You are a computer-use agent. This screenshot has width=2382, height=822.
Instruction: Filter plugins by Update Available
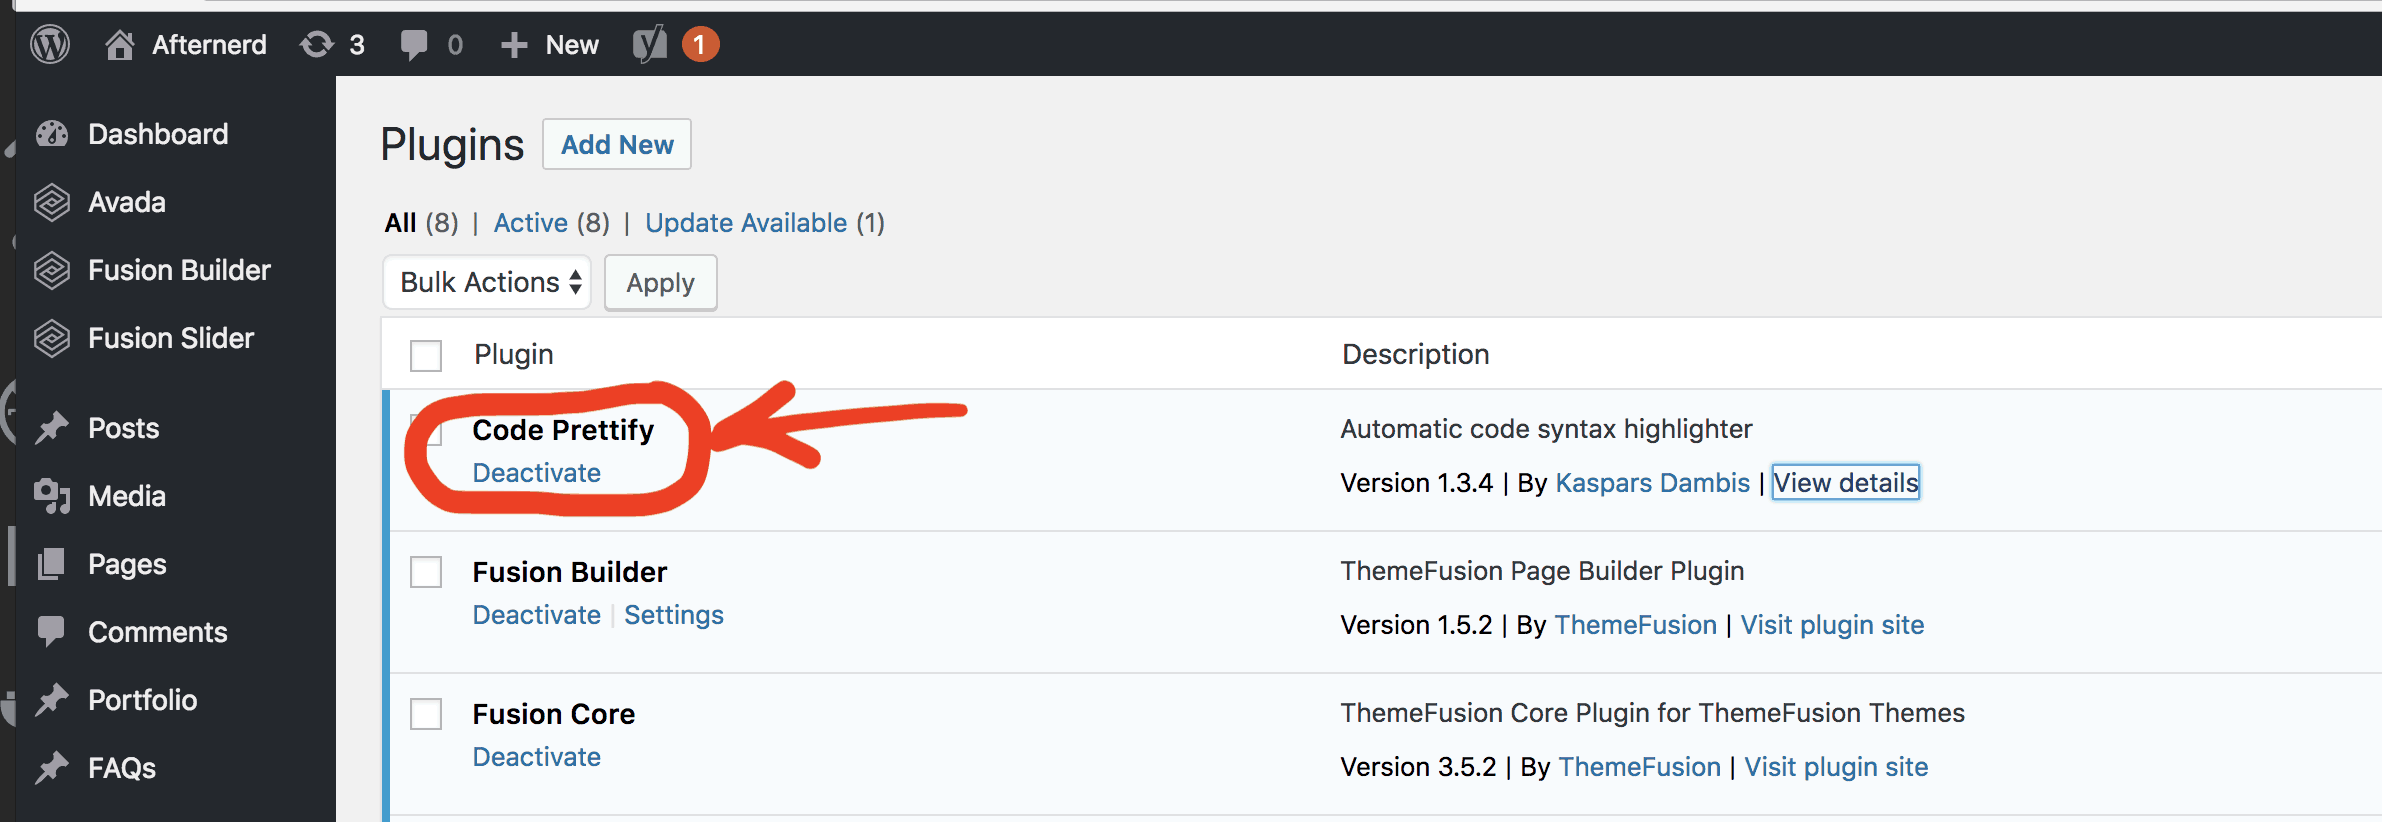click(x=746, y=223)
